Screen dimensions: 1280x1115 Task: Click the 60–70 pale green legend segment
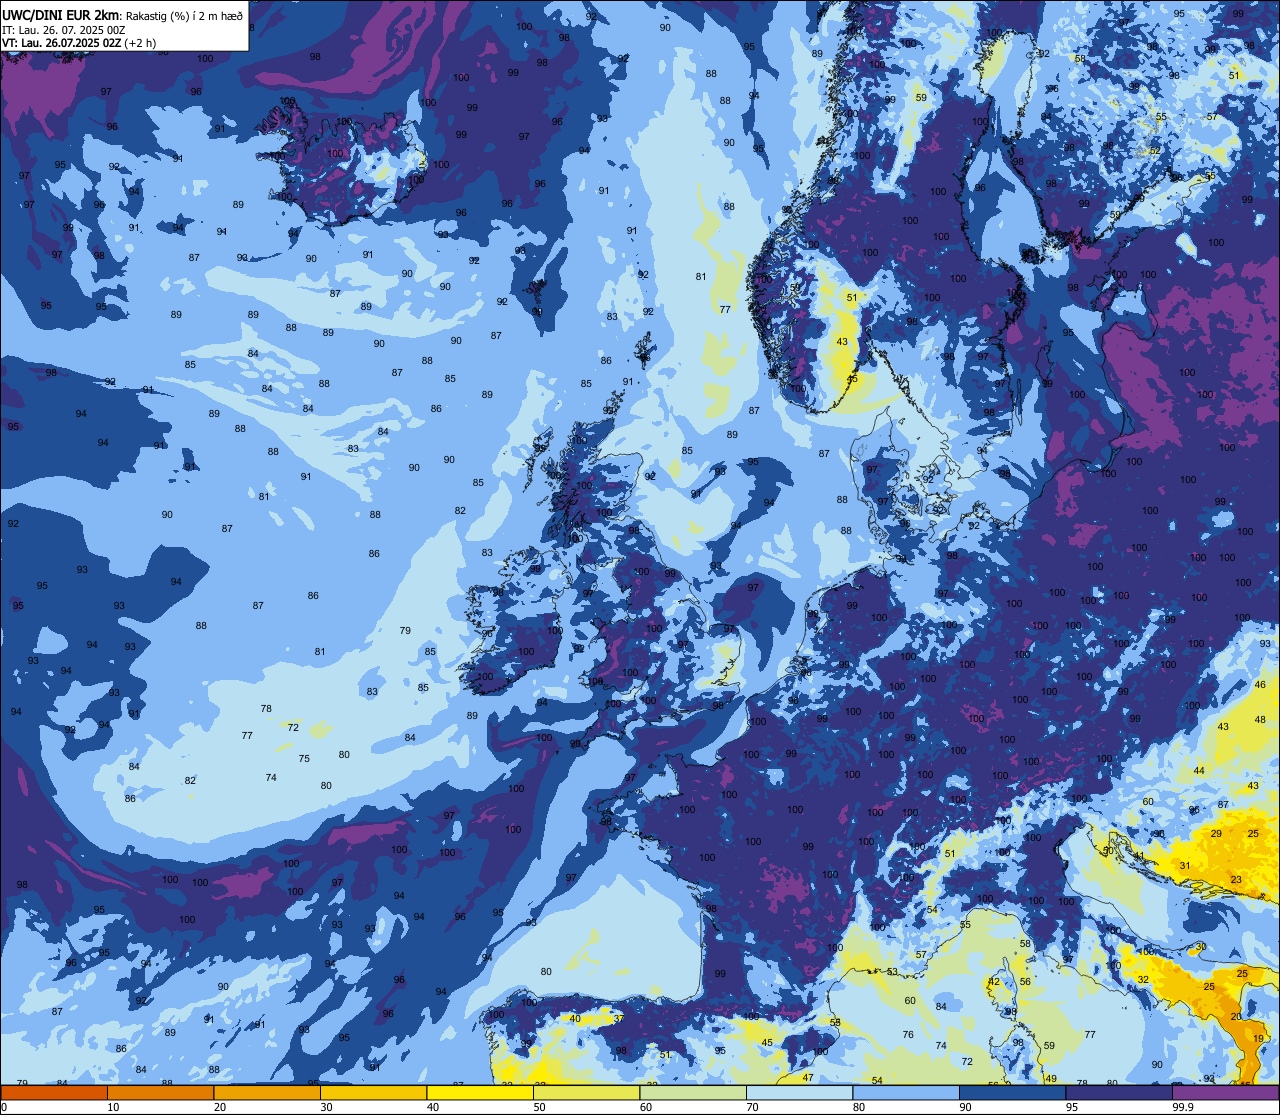(x=693, y=1092)
